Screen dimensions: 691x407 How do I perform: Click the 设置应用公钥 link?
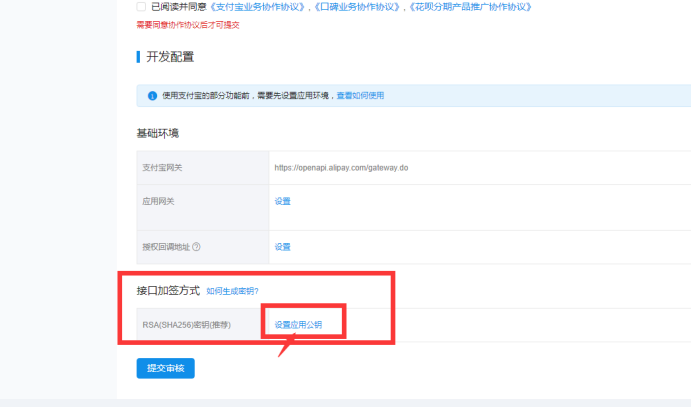coord(298,325)
